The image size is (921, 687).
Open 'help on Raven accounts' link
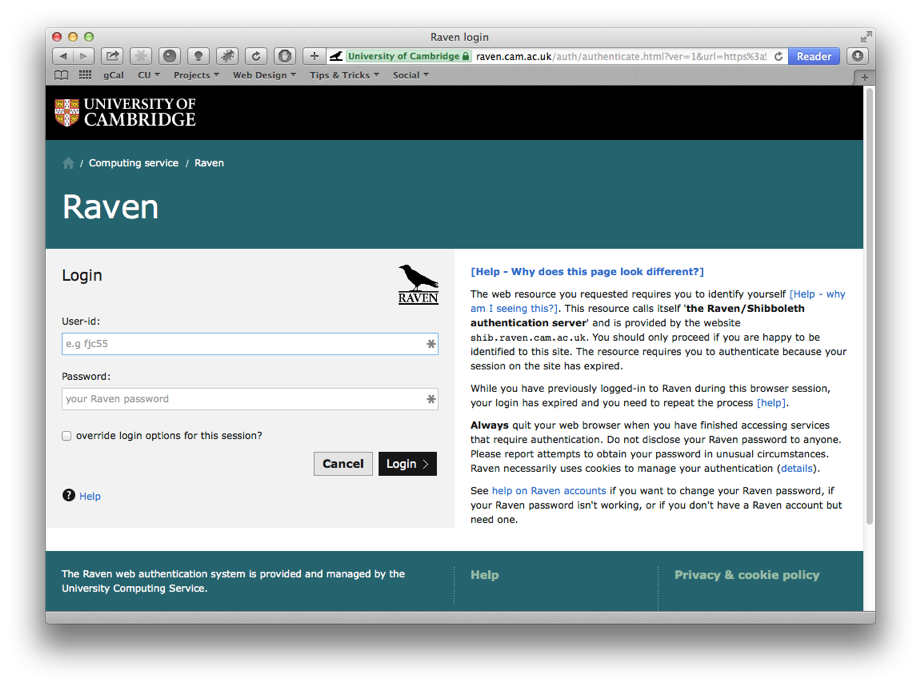549,491
